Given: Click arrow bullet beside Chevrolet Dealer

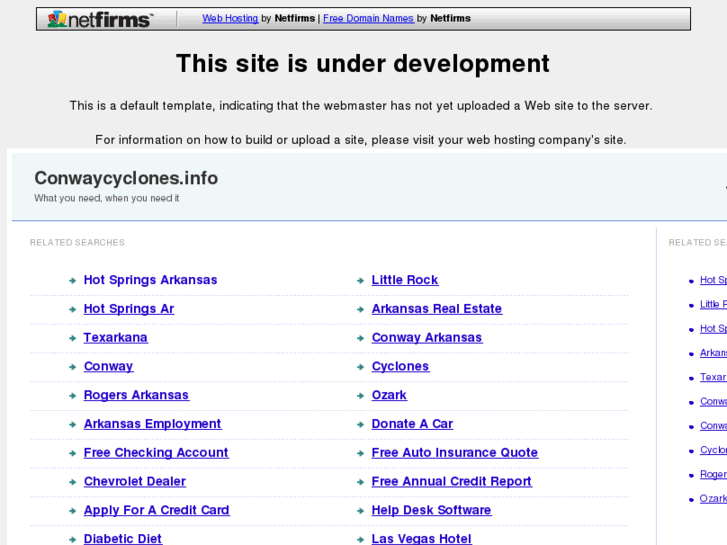Looking at the screenshot, I should (x=72, y=482).
